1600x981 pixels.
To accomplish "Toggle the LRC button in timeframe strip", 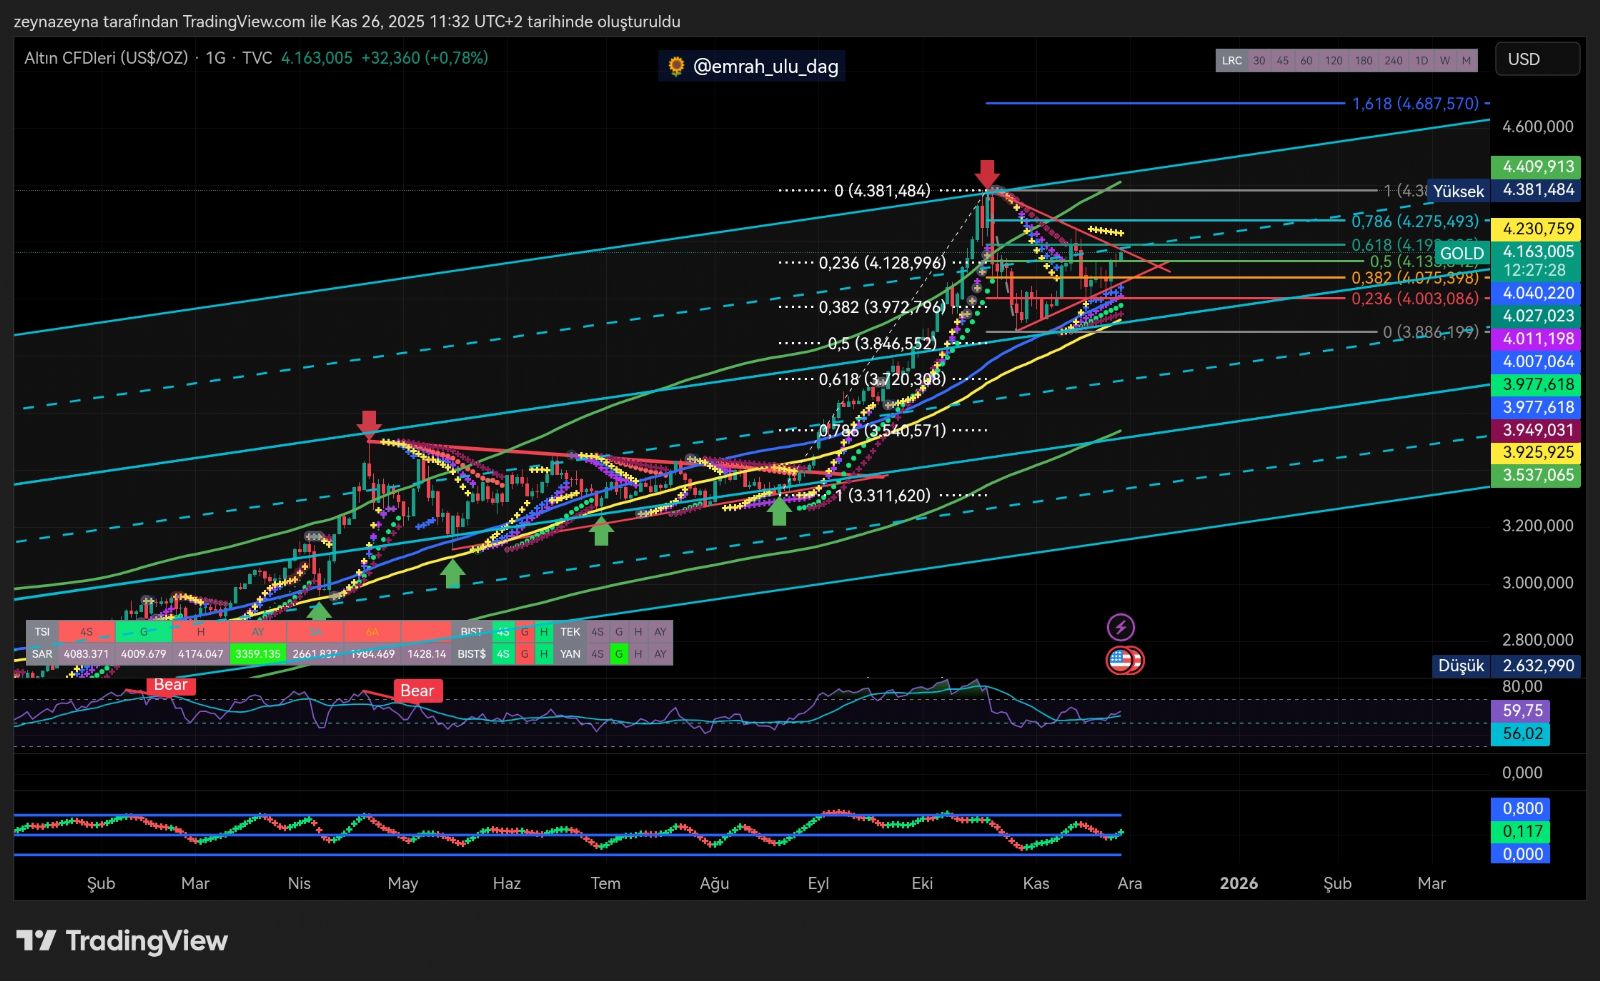I will click(x=1231, y=61).
